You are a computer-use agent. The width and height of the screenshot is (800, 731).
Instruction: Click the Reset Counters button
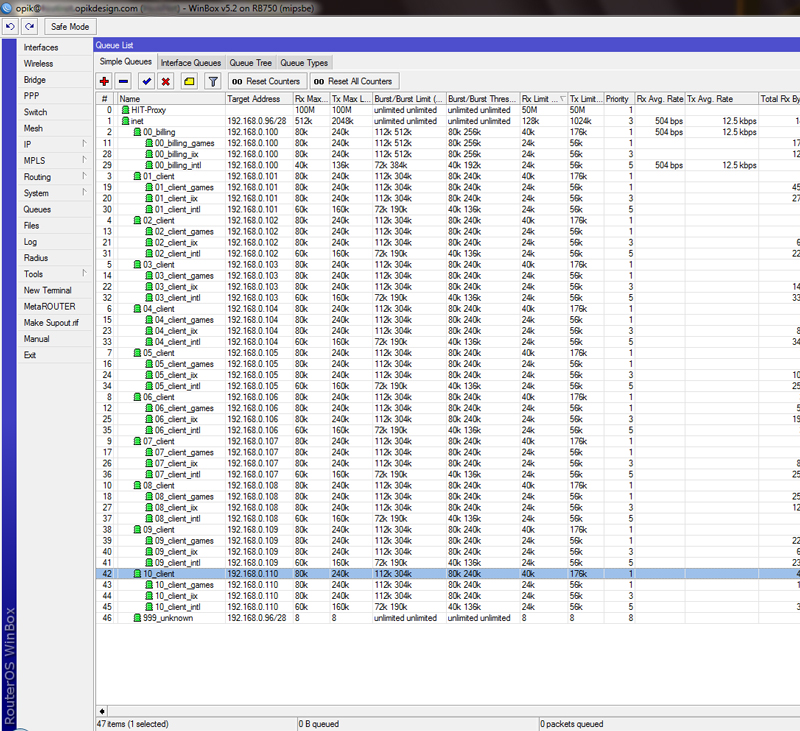pos(265,81)
